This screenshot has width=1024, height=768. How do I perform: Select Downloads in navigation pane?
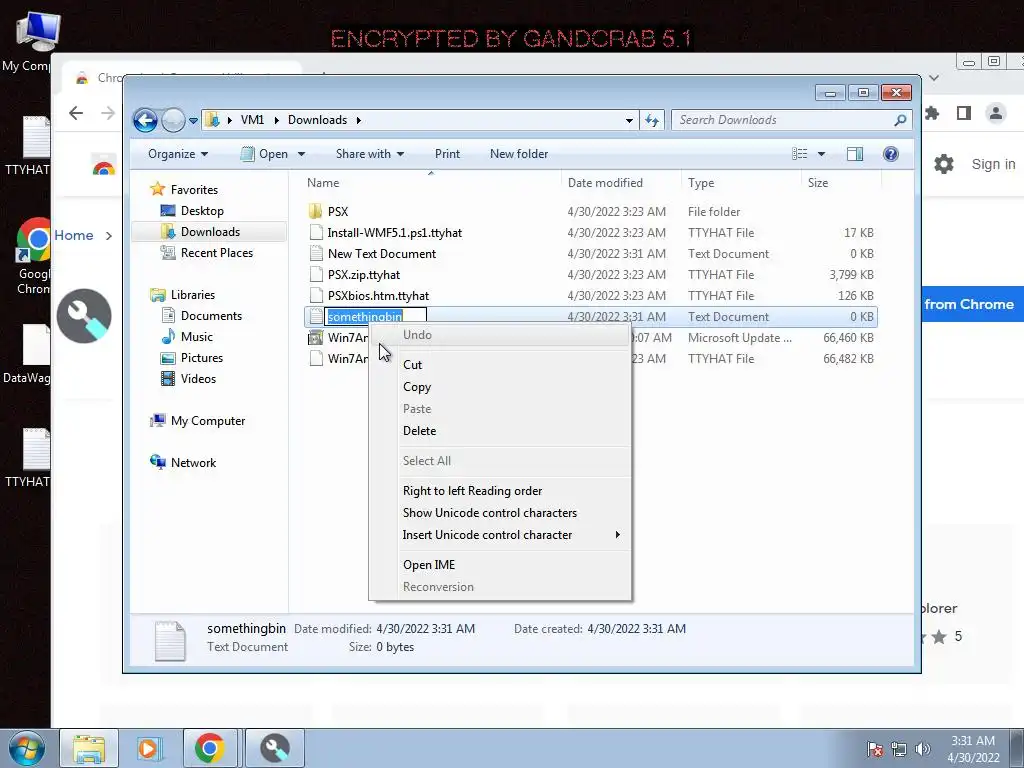pyautogui.click(x=210, y=232)
